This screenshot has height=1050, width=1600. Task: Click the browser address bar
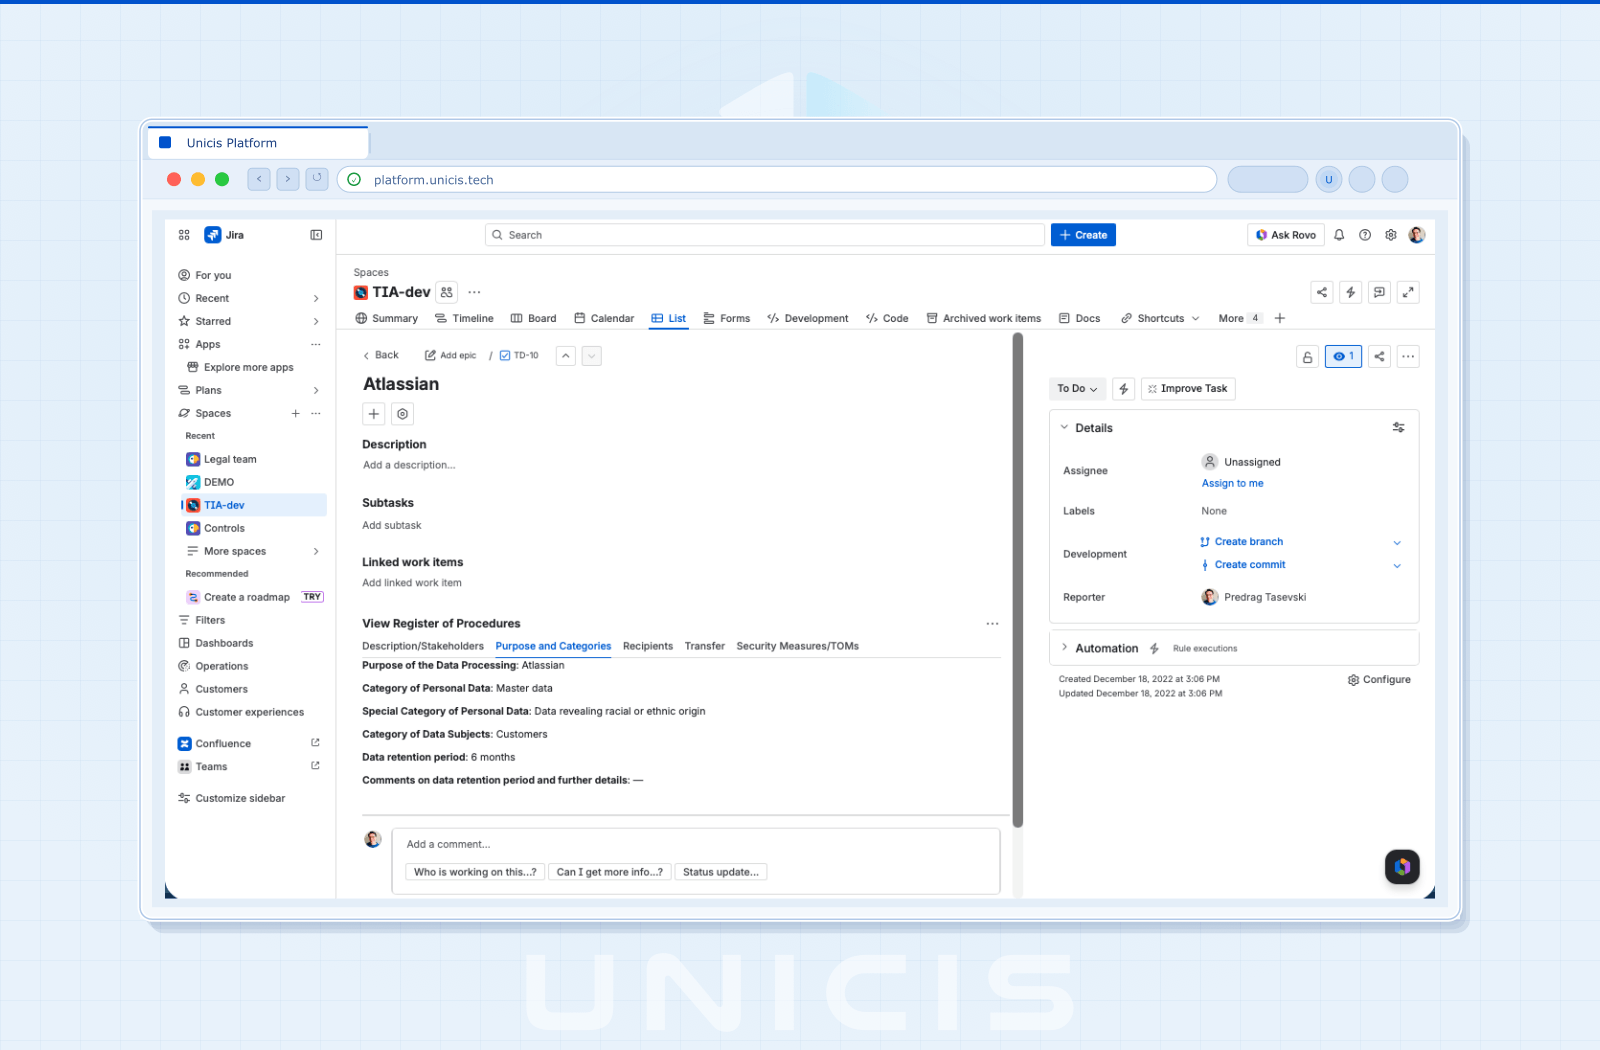pyautogui.click(x=777, y=180)
